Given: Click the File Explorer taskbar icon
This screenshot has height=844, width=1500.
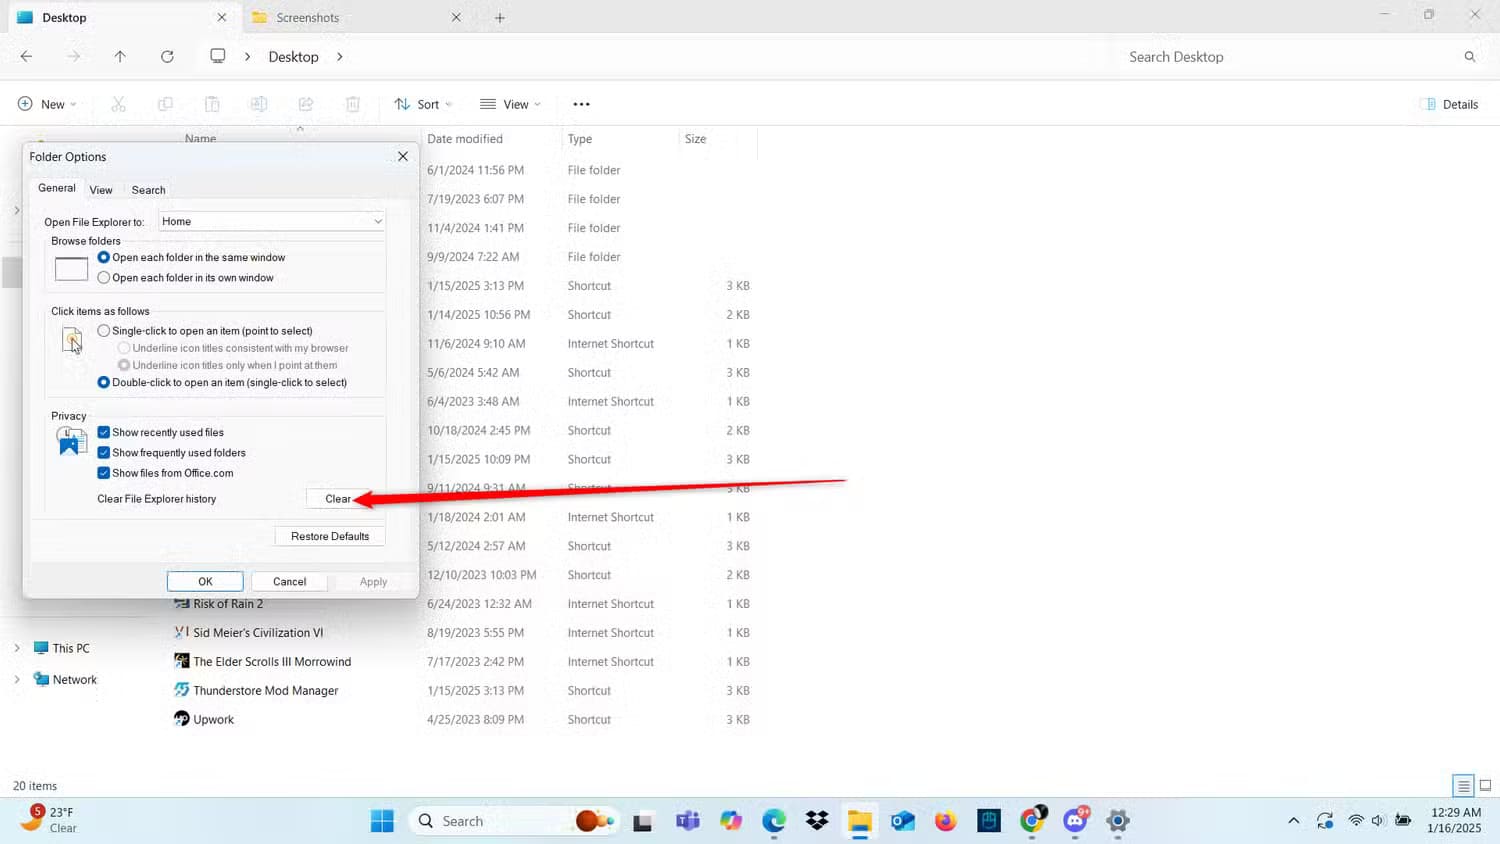Looking at the screenshot, I should 860,821.
